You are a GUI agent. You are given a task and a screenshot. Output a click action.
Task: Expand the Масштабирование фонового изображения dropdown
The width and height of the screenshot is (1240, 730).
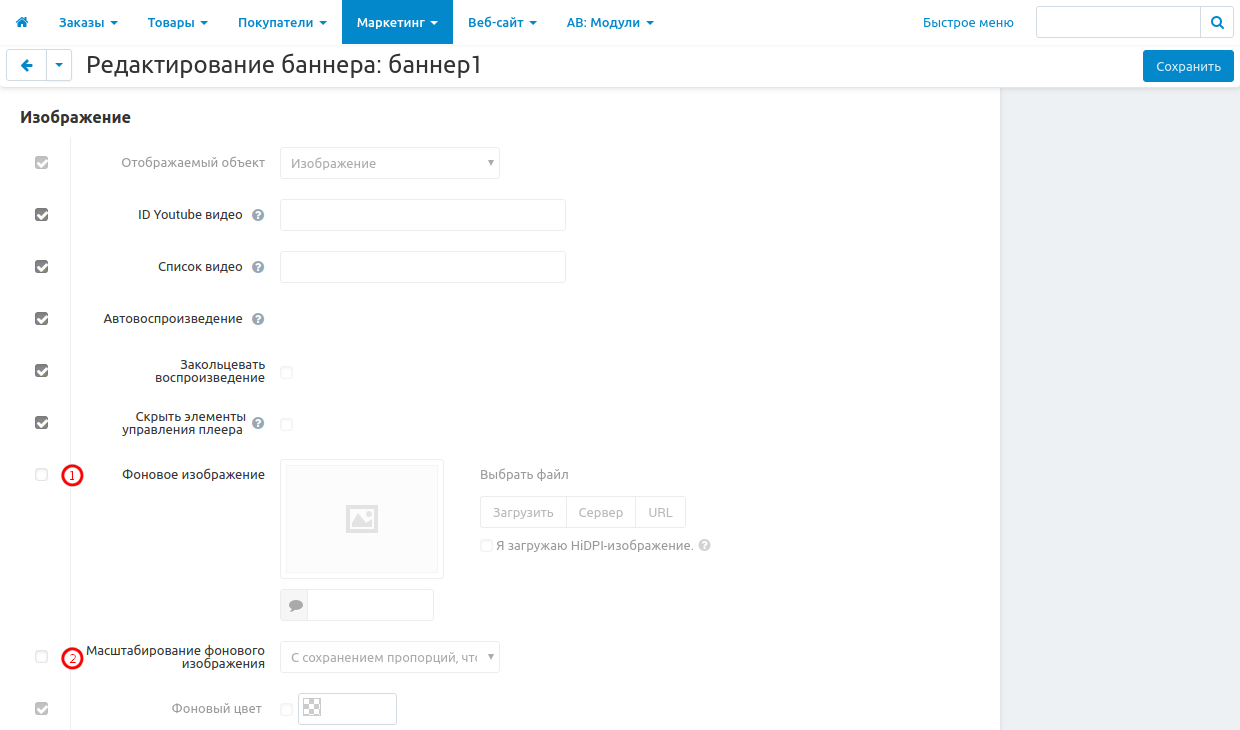click(389, 657)
